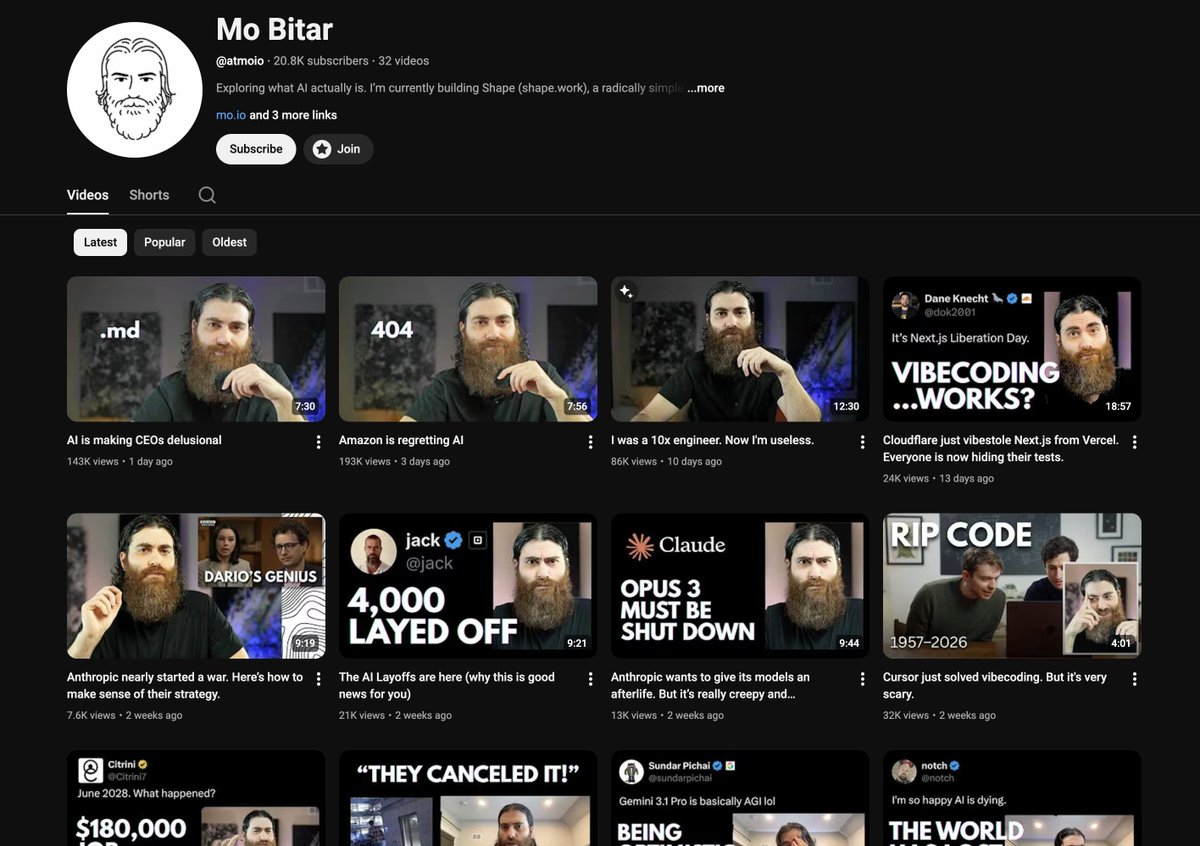Switch to the Shorts tab

click(149, 195)
